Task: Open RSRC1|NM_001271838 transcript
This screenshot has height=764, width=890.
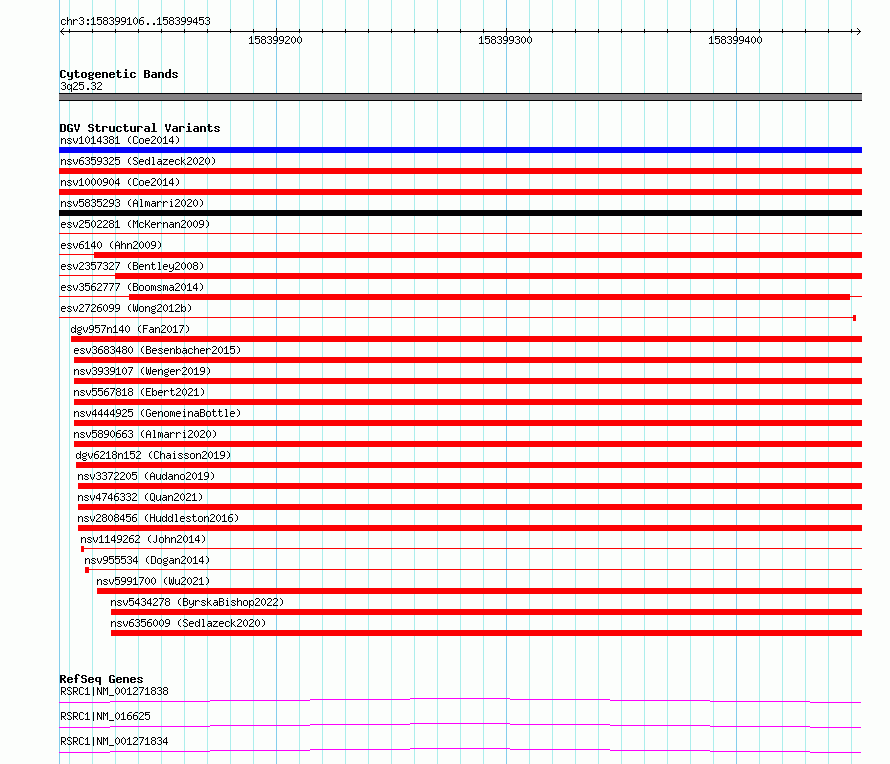Action: [x=114, y=691]
